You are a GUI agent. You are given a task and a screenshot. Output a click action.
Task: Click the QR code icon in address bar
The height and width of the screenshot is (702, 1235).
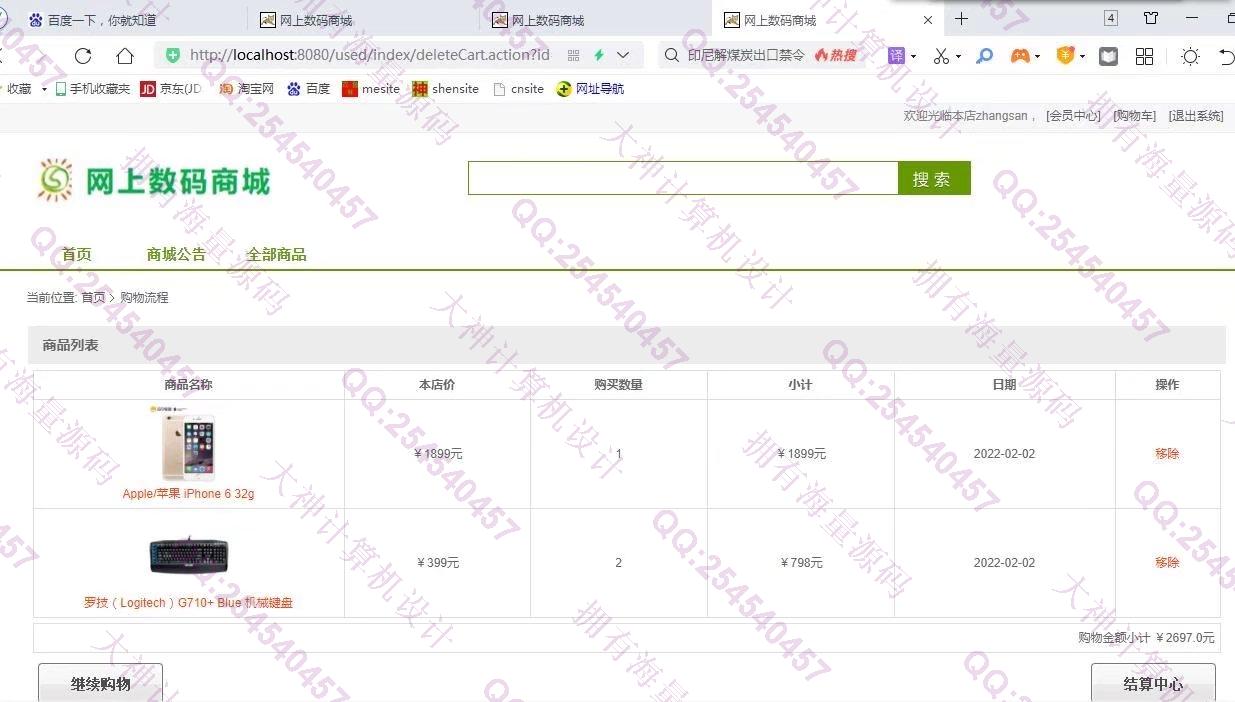point(573,56)
